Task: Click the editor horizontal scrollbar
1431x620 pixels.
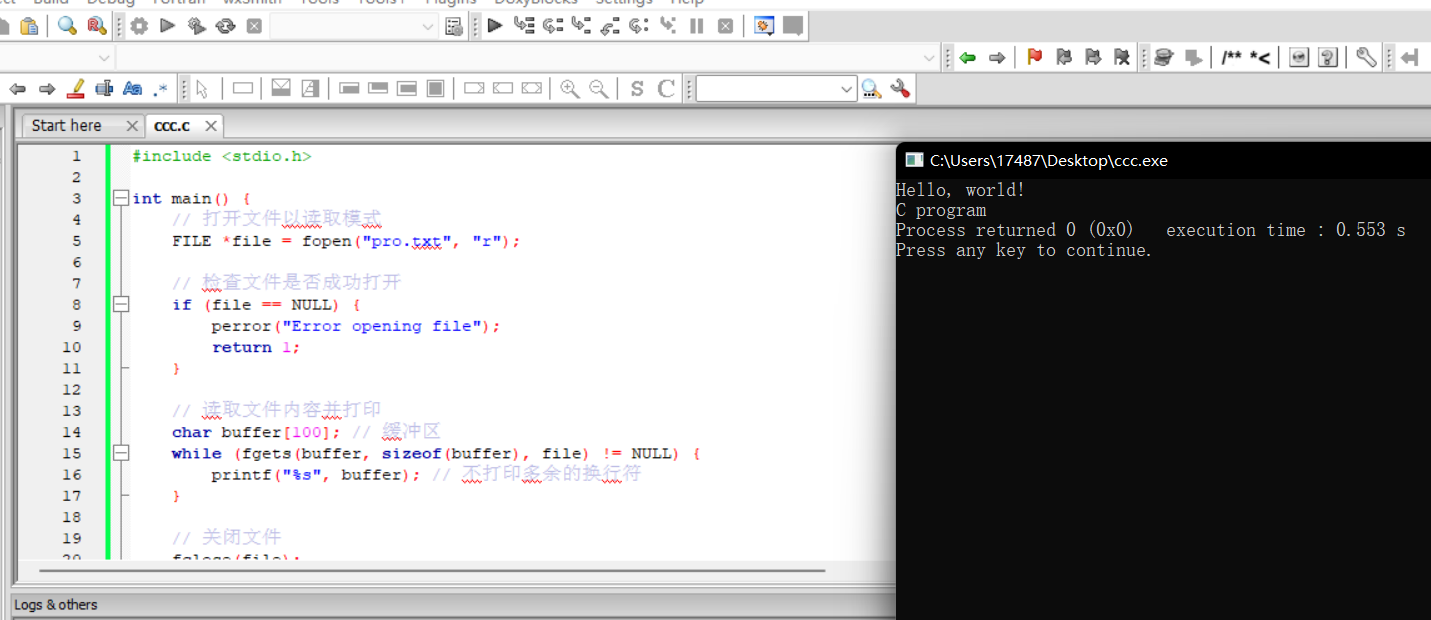Action: click(432, 571)
